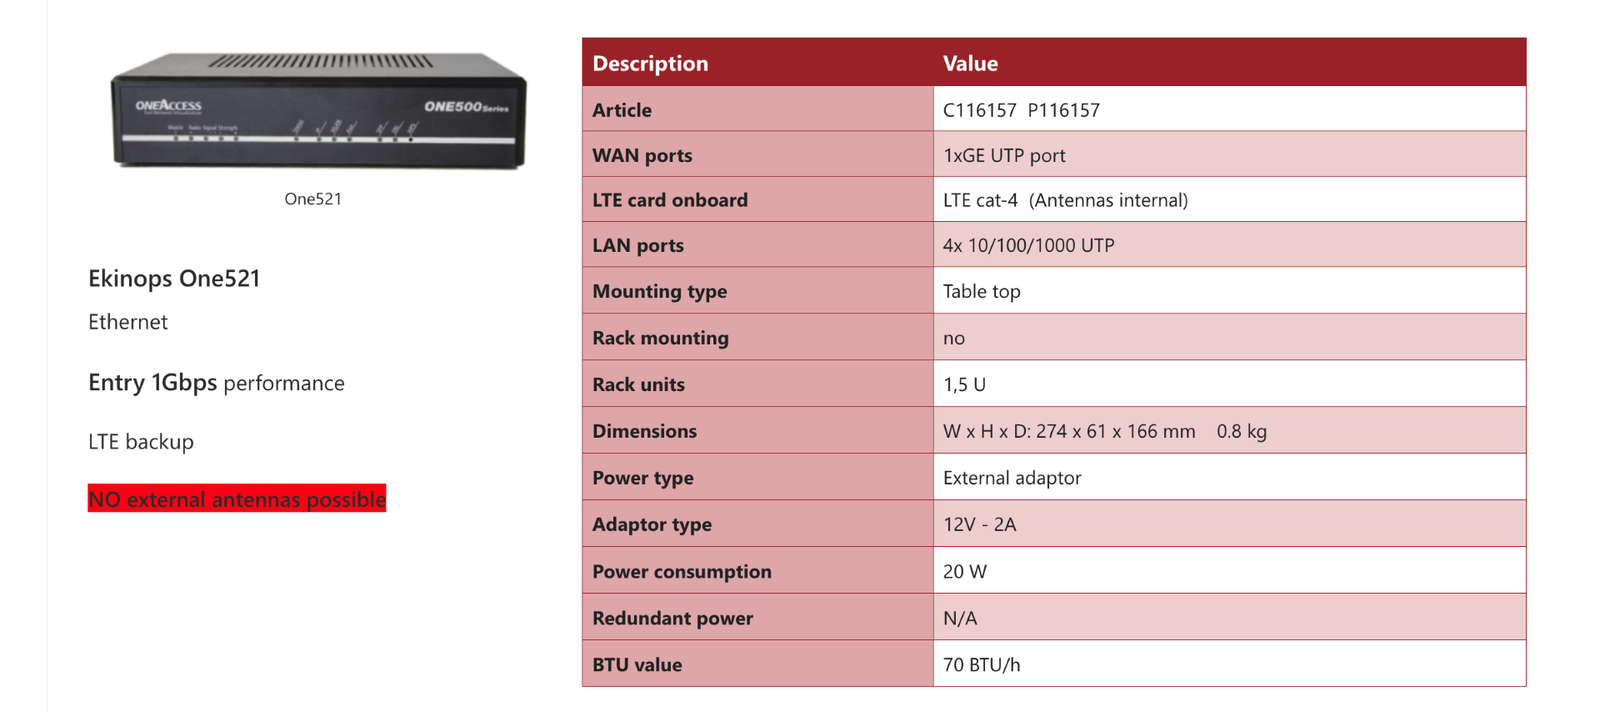Click the LTE cat-4 Antennas internal value

click(1065, 200)
